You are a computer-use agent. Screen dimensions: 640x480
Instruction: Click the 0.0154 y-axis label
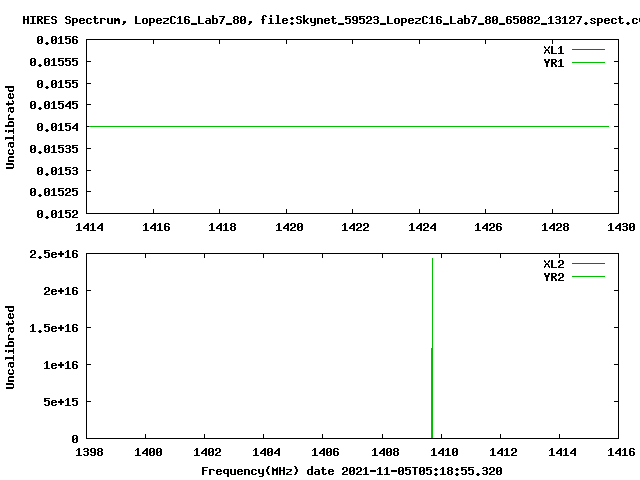click(x=57, y=127)
